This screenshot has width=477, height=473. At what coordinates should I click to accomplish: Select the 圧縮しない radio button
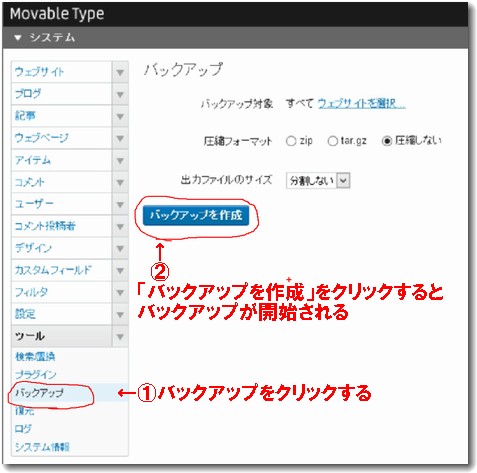click(387, 141)
